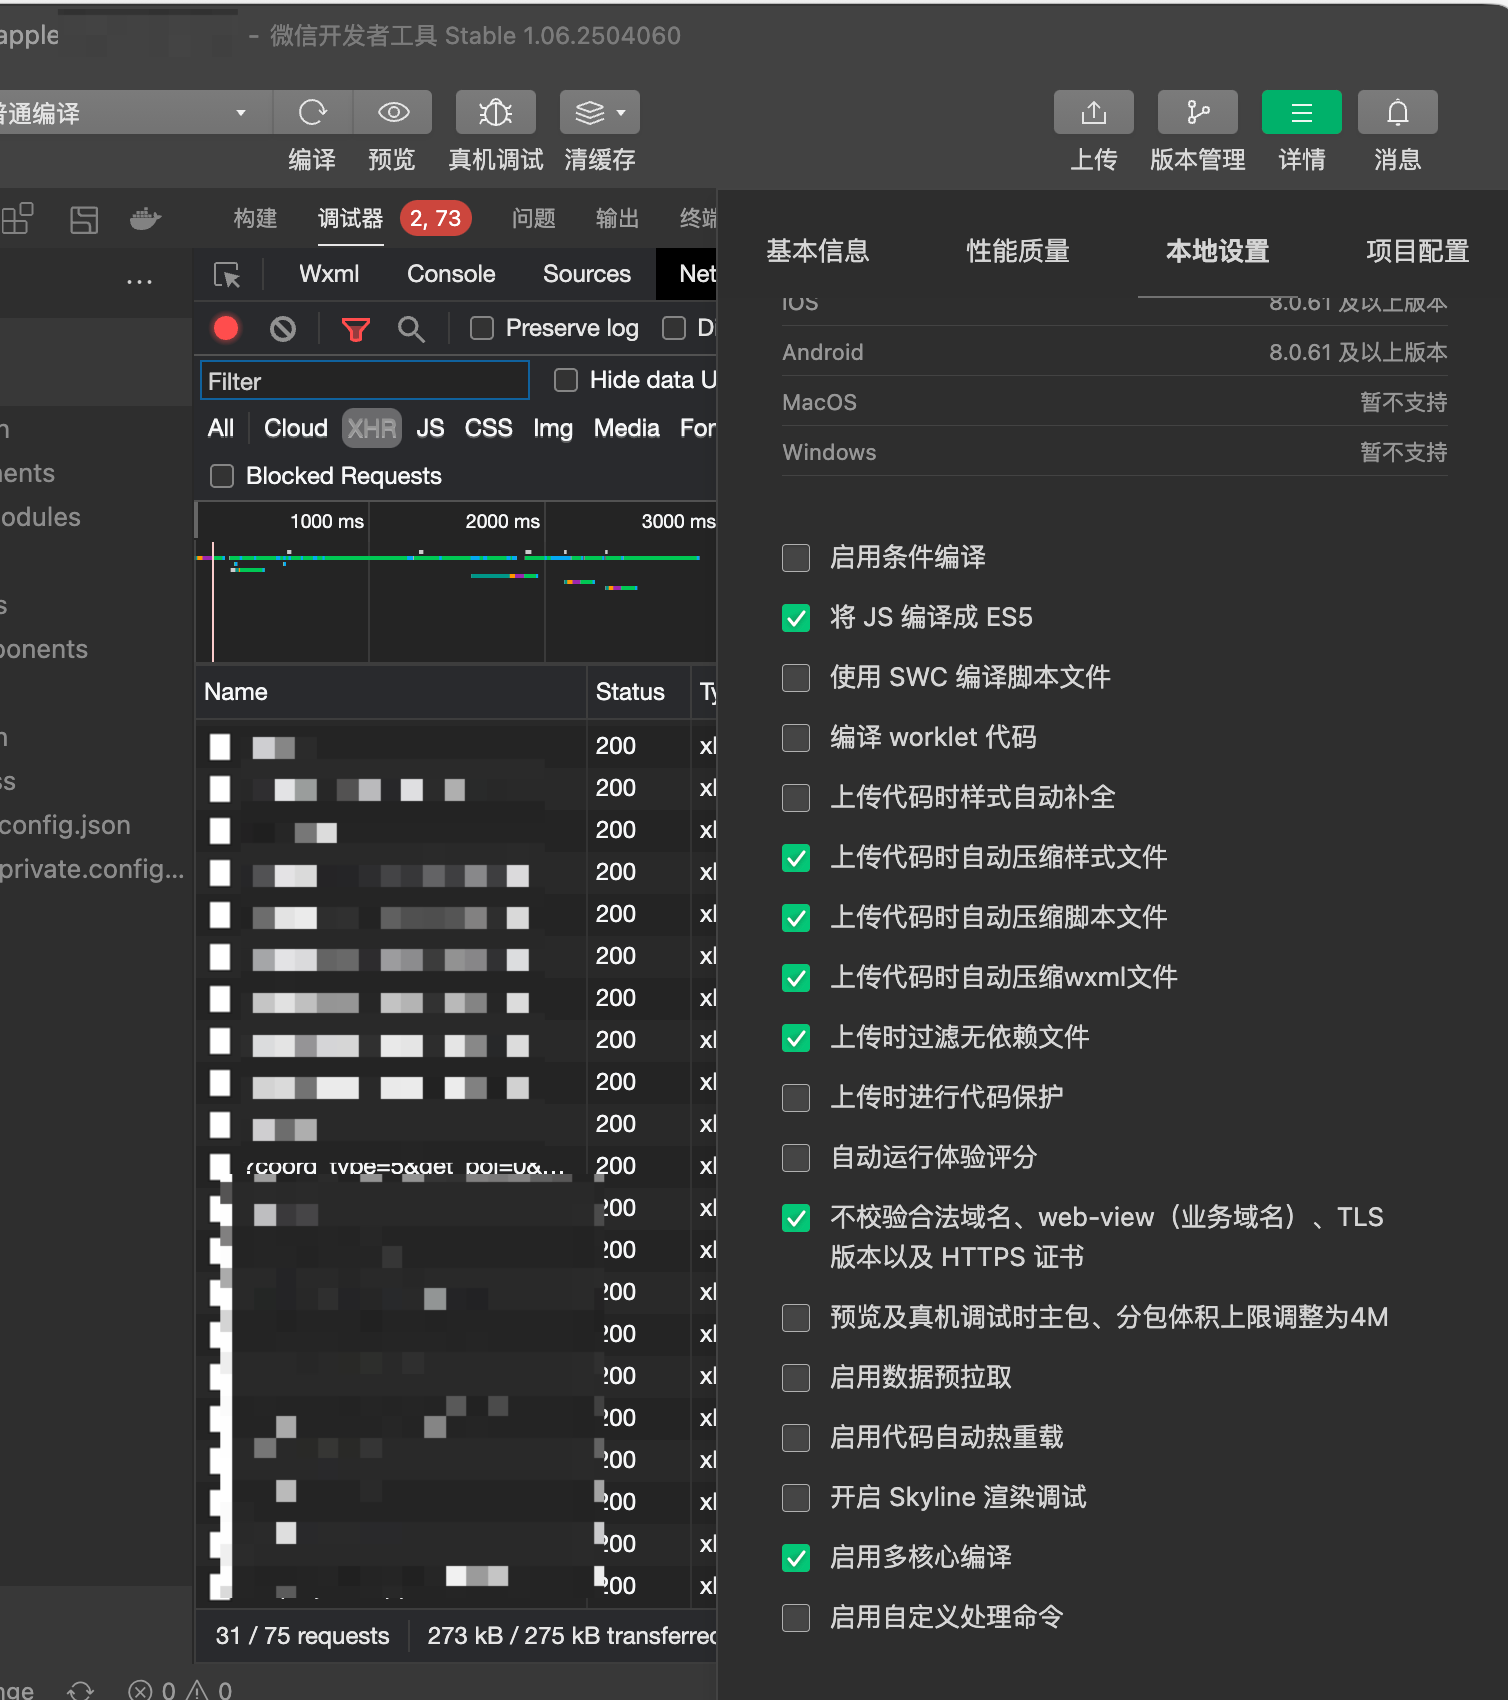Image resolution: width=1508 pixels, height=1700 pixels.
Task: Click the network timeline overview
Action: click(456, 582)
